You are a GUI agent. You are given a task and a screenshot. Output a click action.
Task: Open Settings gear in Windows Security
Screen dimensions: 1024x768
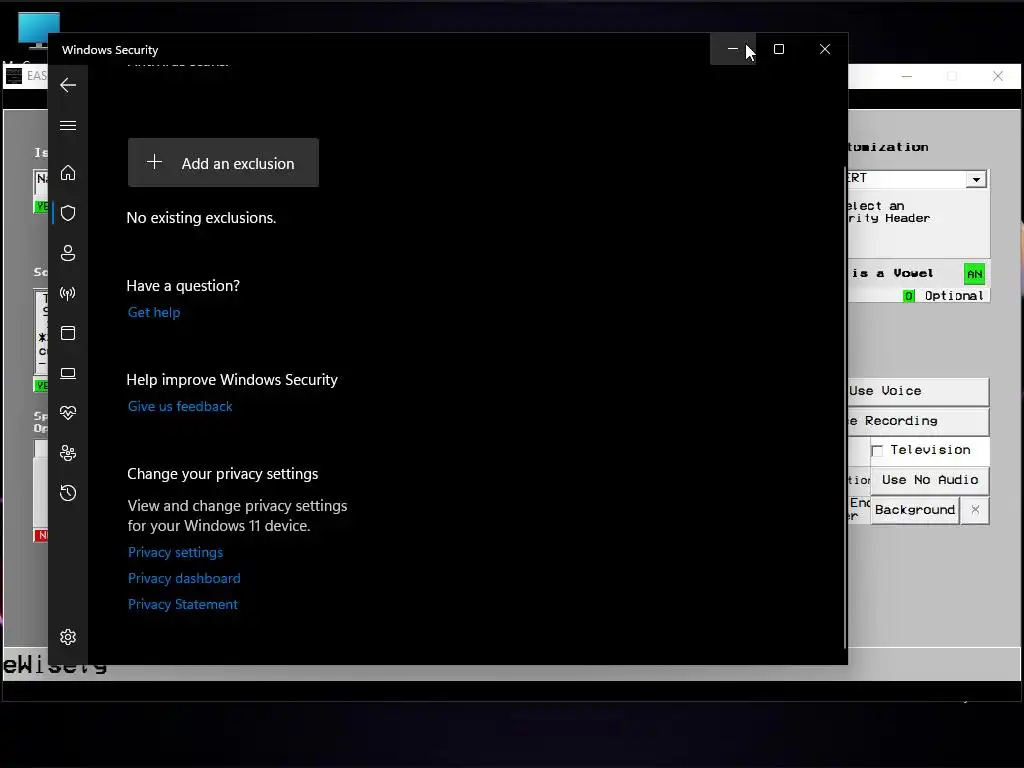click(68, 637)
